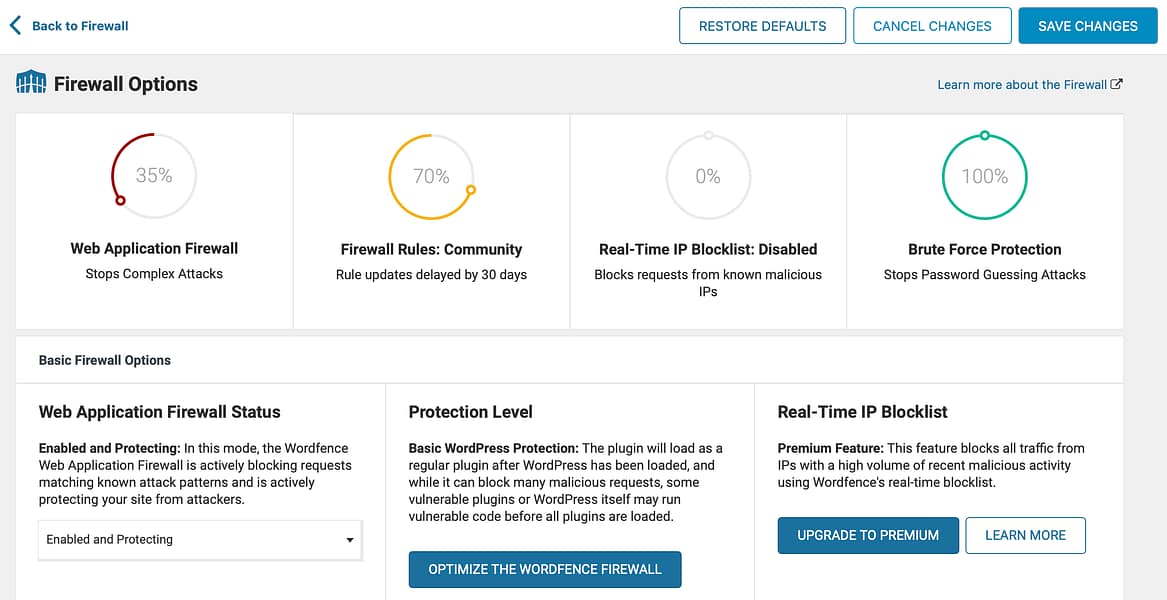Select the Brute Force Protection title
Viewport: 1167px width, 600px height.
(x=985, y=249)
